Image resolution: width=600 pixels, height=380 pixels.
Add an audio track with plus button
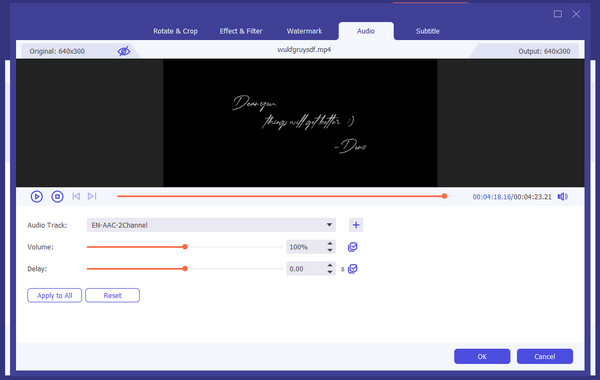click(x=356, y=225)
